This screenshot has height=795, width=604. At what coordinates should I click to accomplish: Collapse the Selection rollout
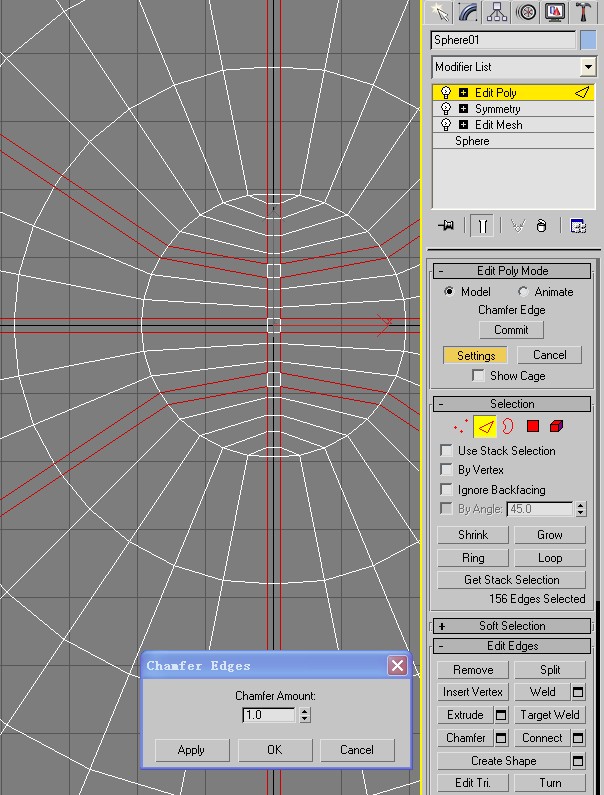coord(512,404)
